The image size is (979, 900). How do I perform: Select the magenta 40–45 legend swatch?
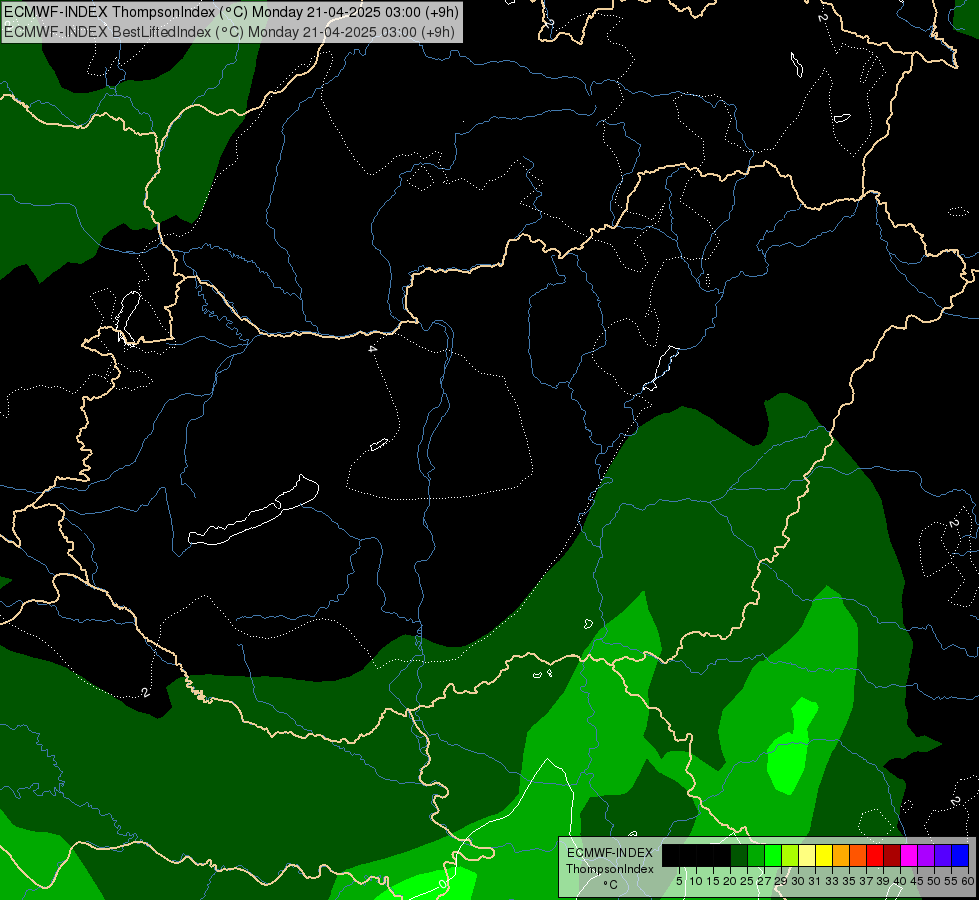click(909, 855)
